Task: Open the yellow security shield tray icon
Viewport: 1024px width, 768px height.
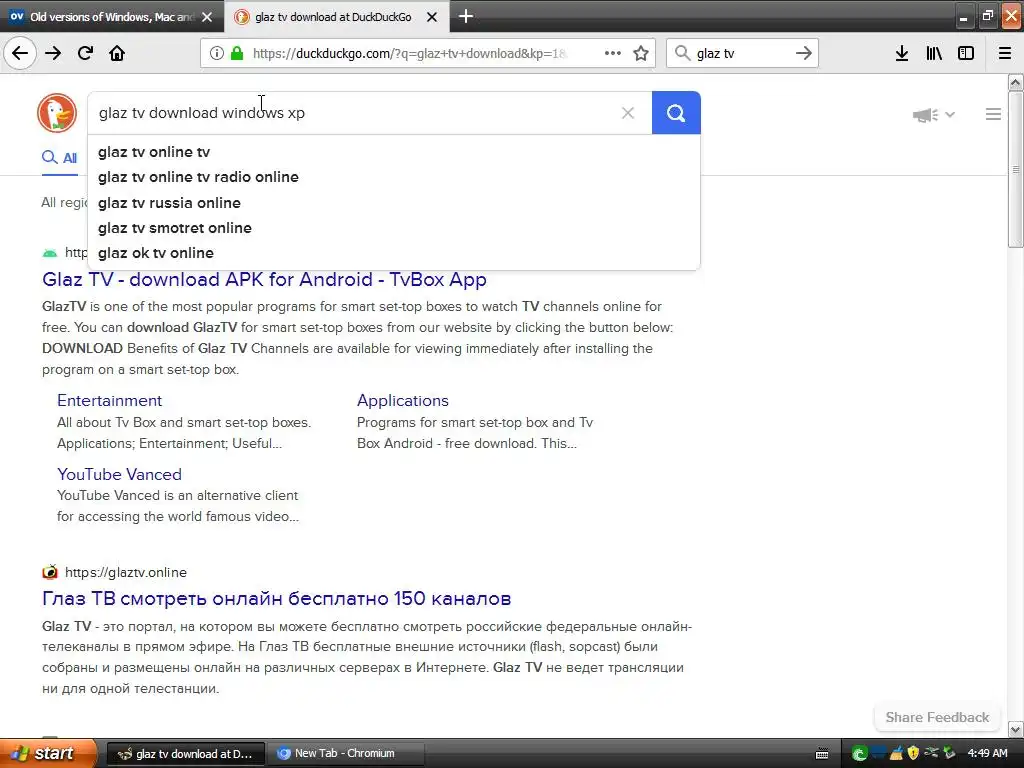Action: click(913, 754)
